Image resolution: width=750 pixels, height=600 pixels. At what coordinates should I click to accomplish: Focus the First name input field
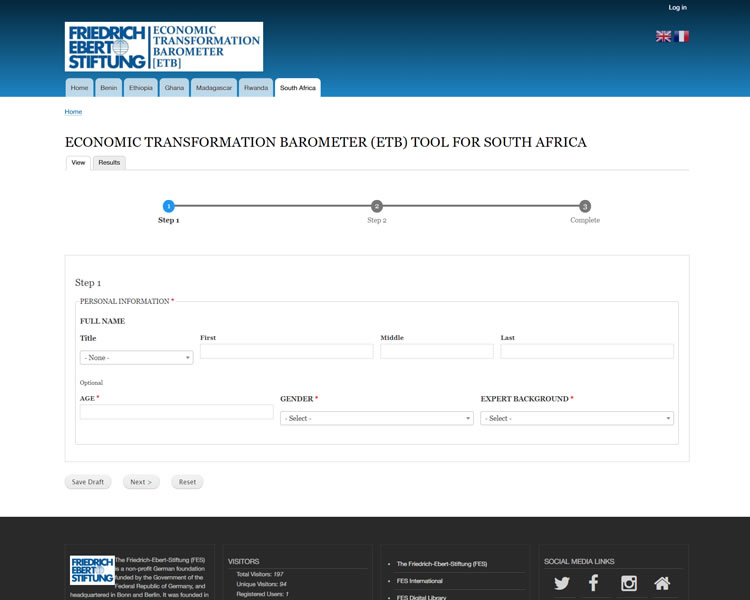click(x=287, y=351)
